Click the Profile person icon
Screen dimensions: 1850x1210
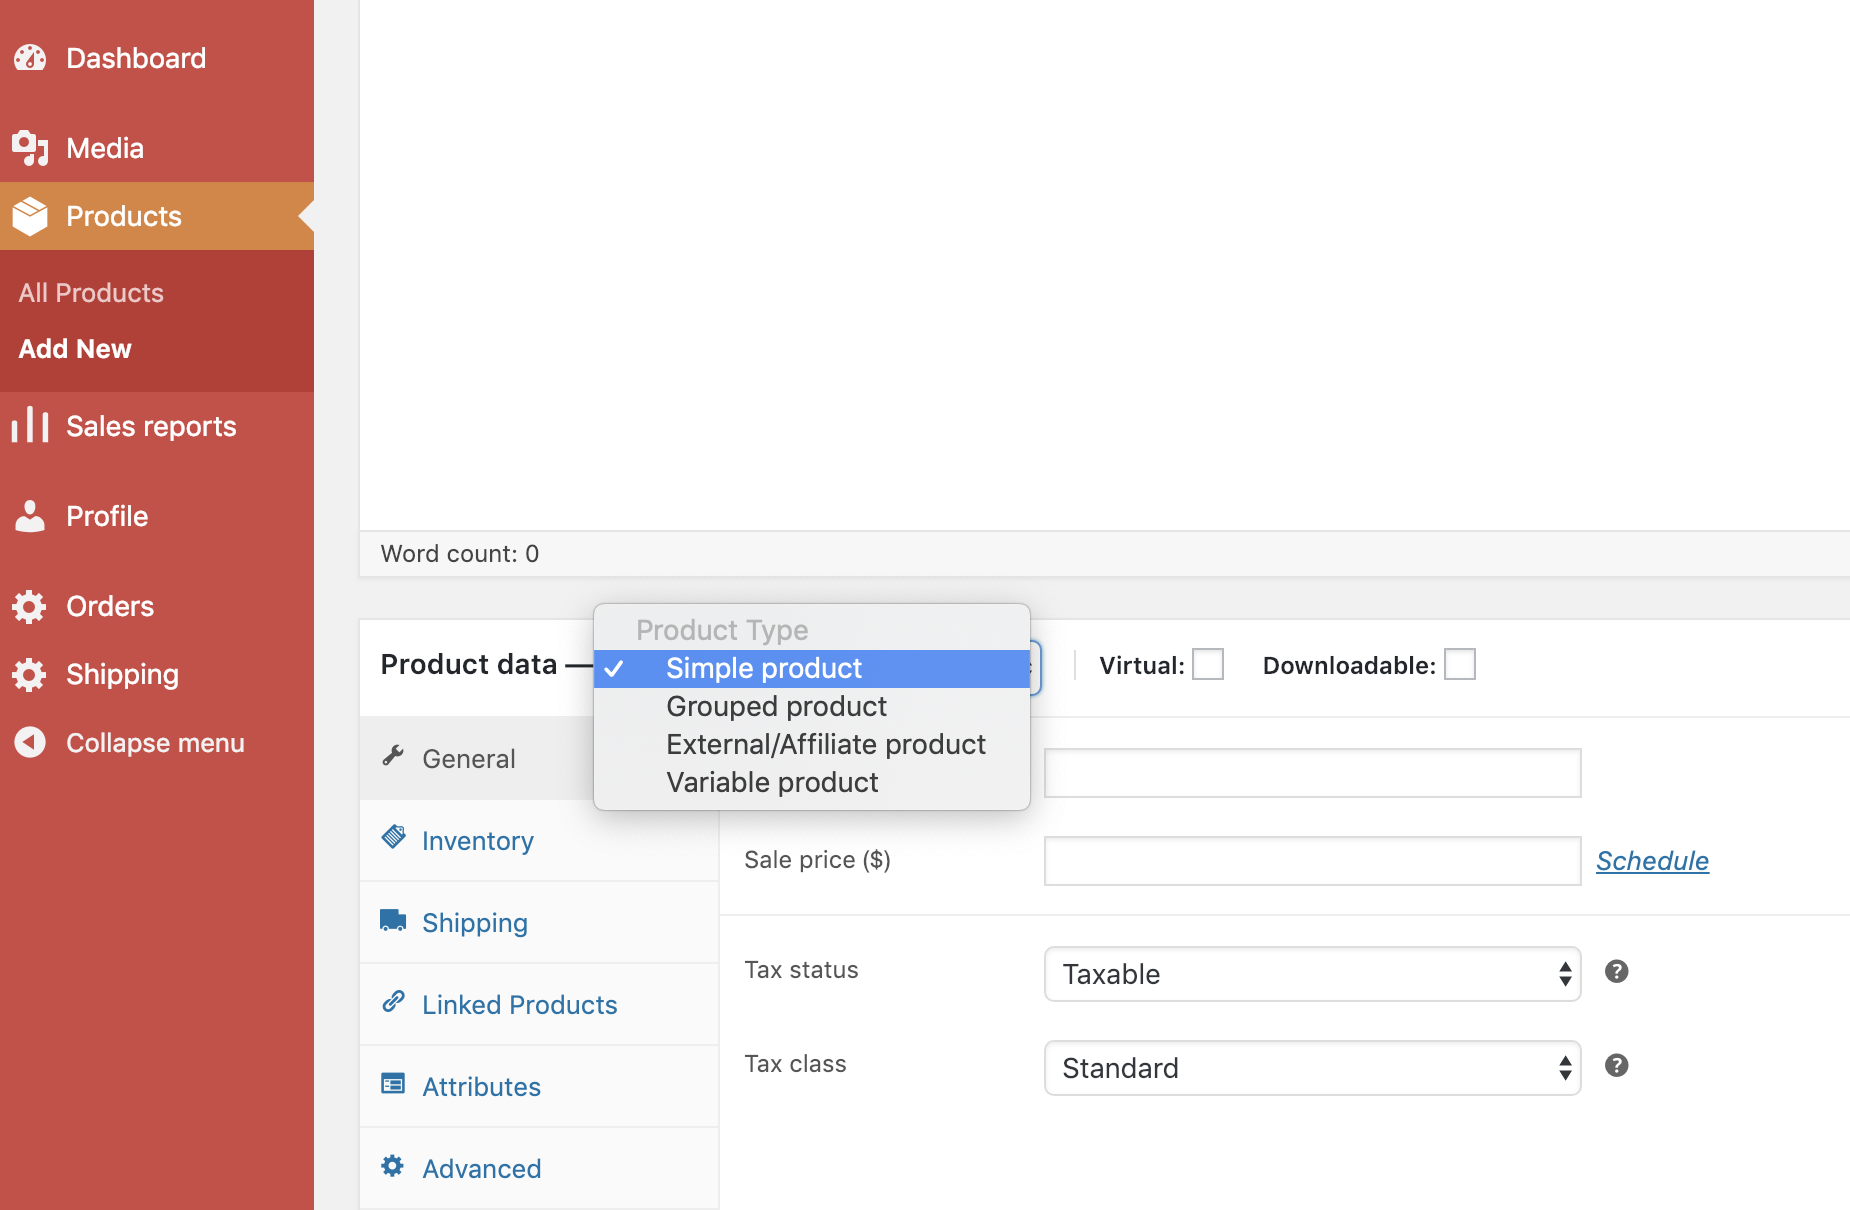point(30,516)
